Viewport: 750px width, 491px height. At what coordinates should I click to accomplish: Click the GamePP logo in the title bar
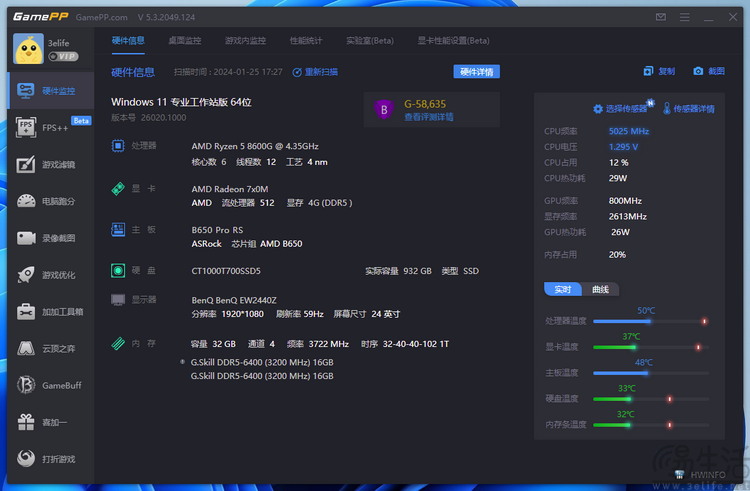pos(40,17)
